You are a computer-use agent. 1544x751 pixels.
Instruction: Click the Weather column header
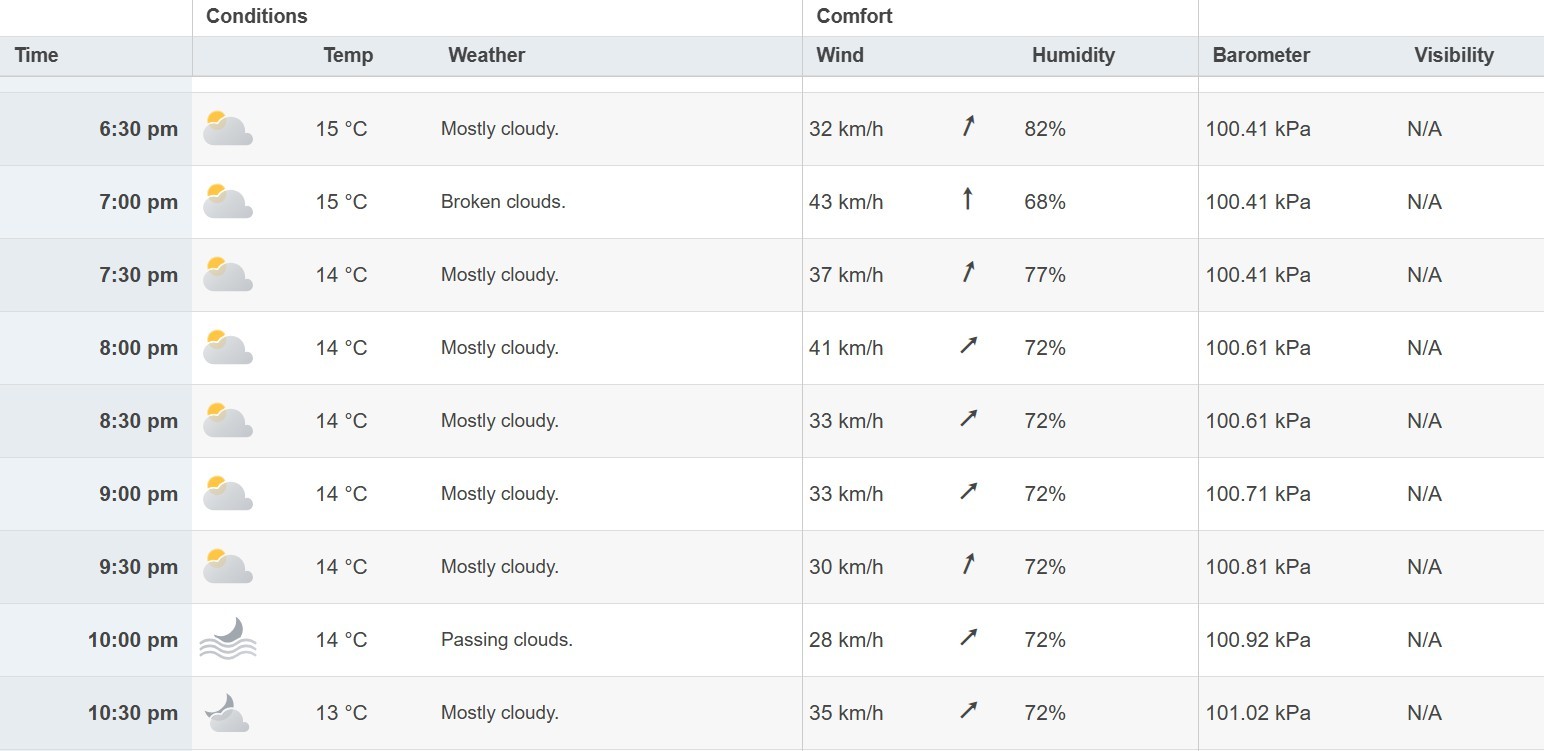[486, 55]
